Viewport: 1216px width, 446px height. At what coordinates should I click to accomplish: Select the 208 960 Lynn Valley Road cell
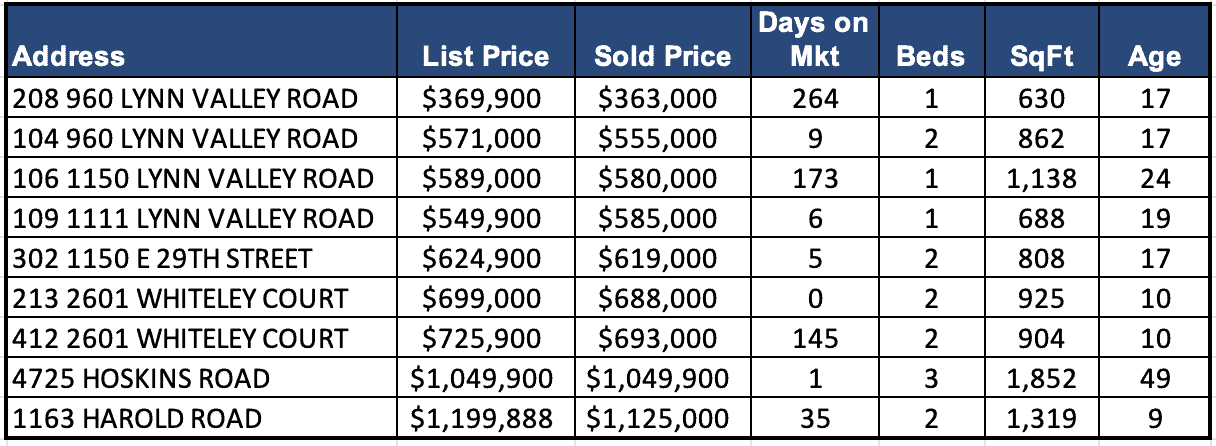click(x=184, y=99)
